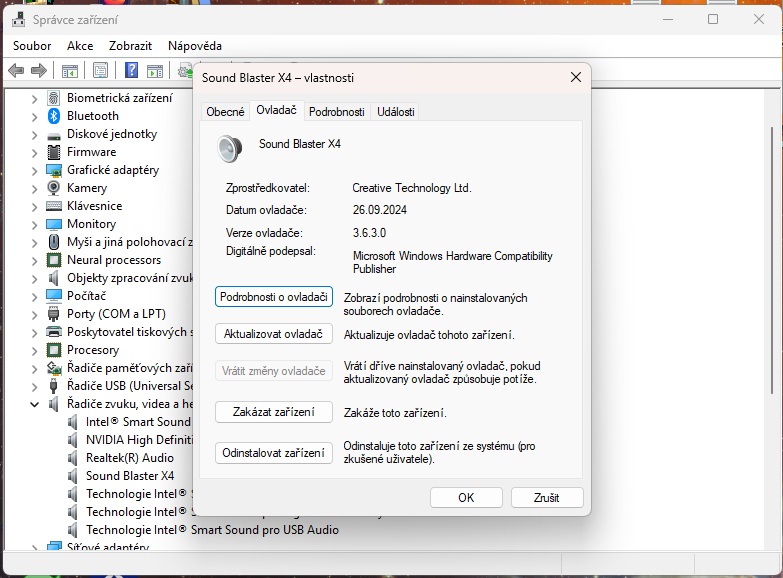
Task: Click the mouse icon beside Myši a jiná polohovací
Action: point(54,242)
